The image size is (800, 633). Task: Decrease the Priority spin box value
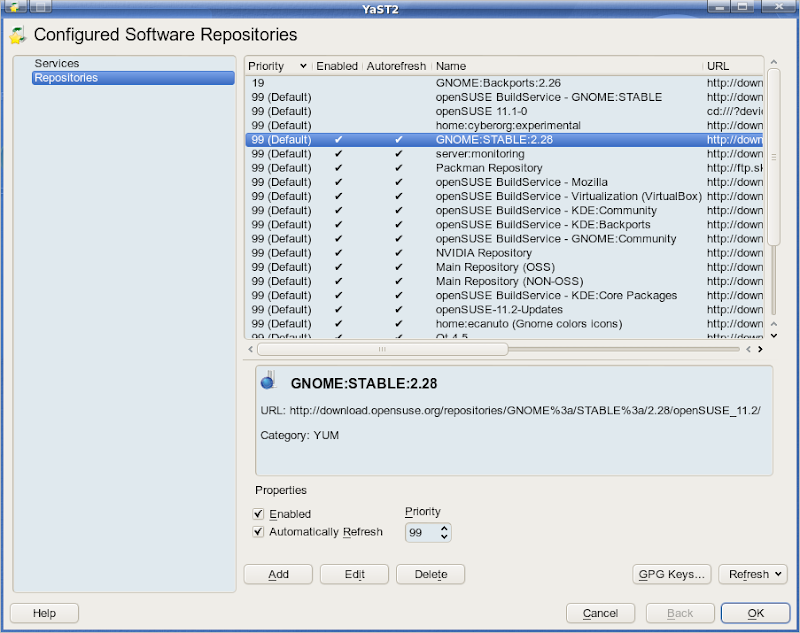click(444, 537)
